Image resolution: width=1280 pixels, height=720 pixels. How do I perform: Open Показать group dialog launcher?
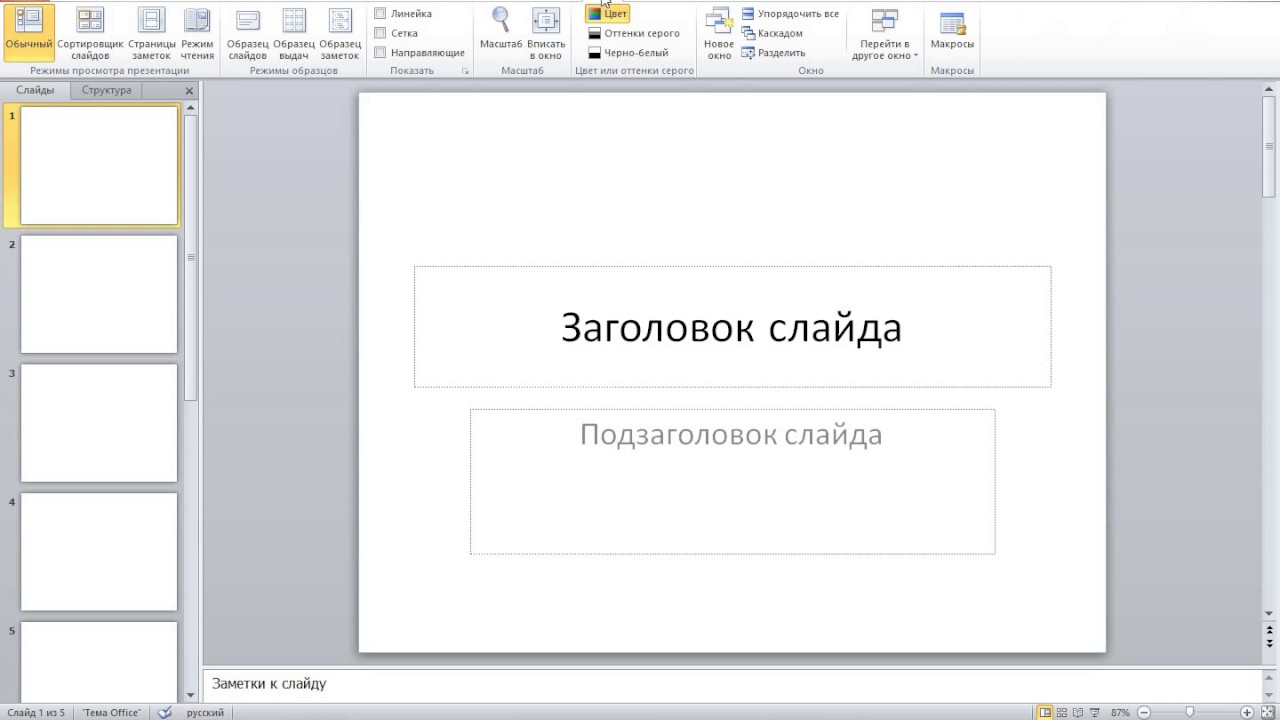pyautogui.click(x=466, y=71)
